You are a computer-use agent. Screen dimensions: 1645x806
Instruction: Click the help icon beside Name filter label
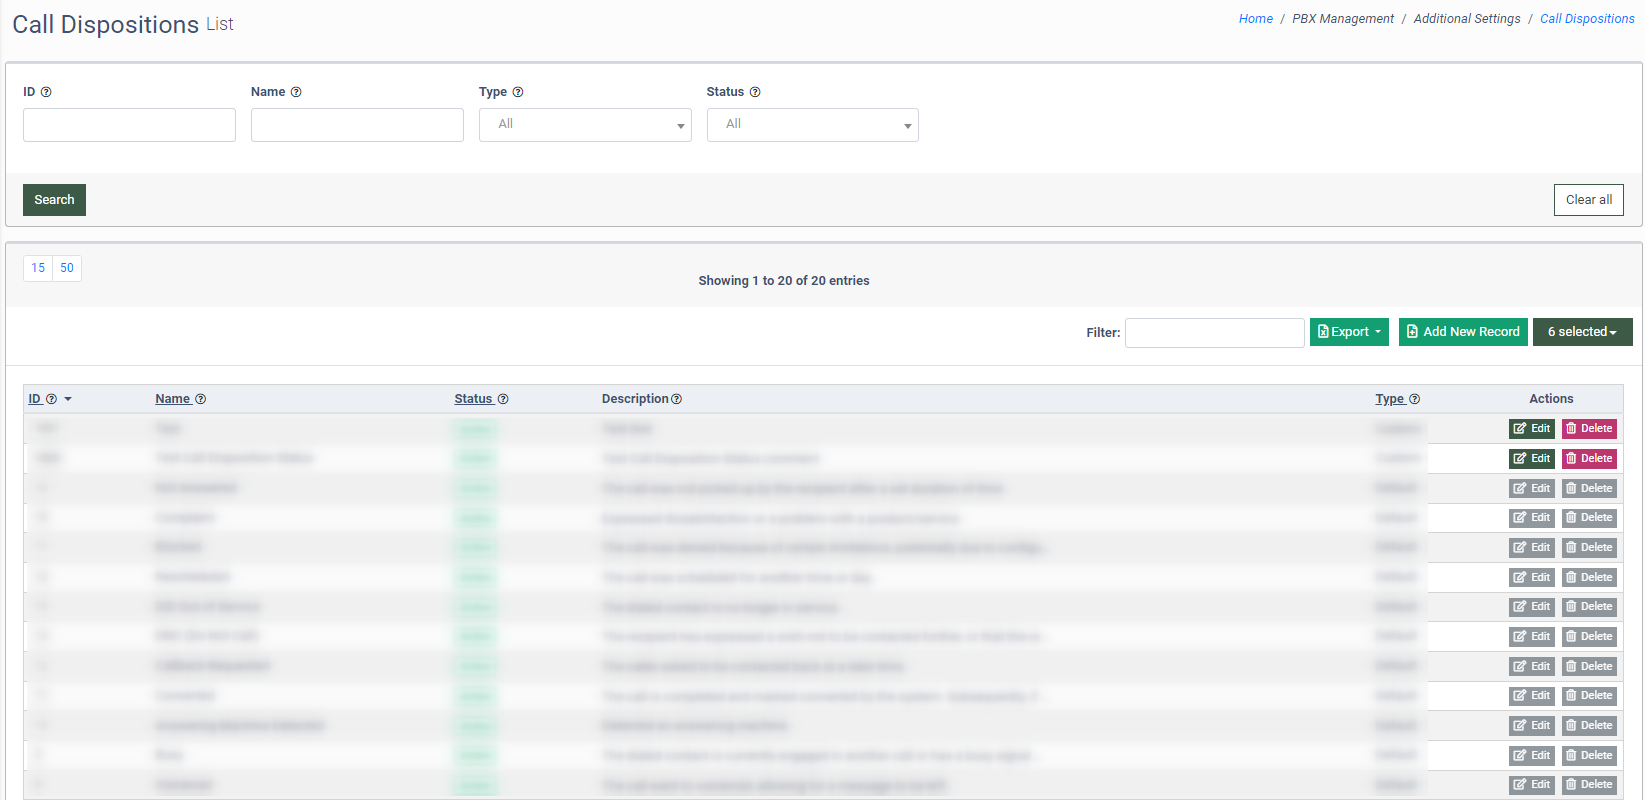[x=296, y=92]
